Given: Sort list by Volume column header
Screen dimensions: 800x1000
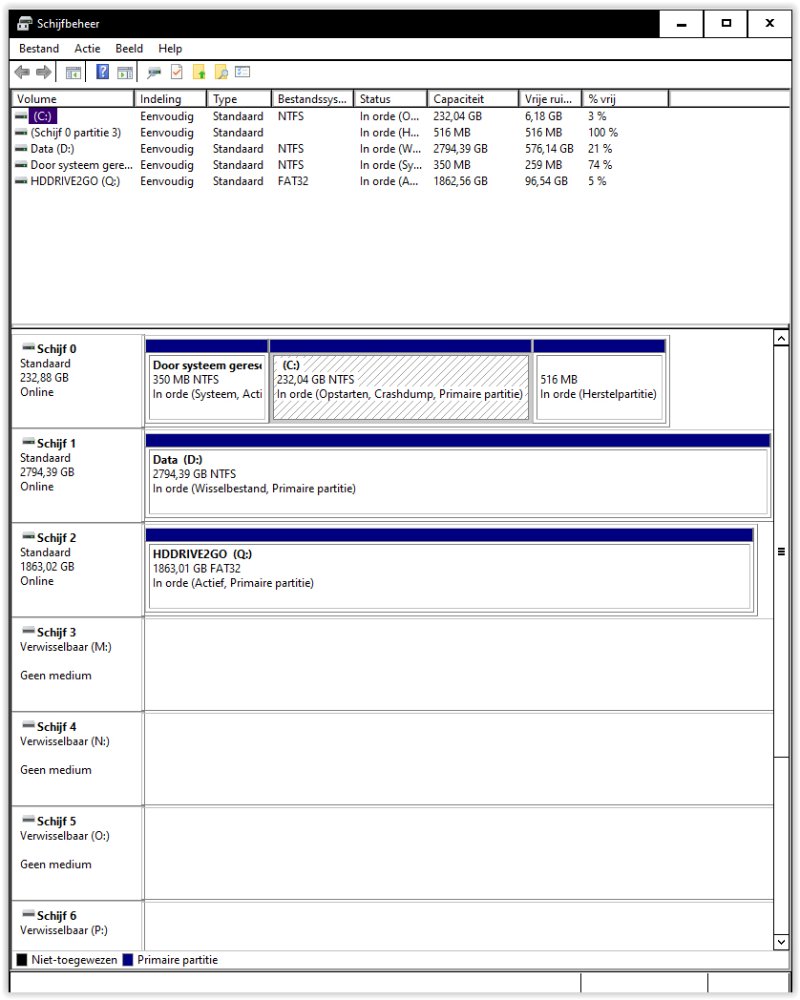Looking at the screenshot, I should coord(72,99).
